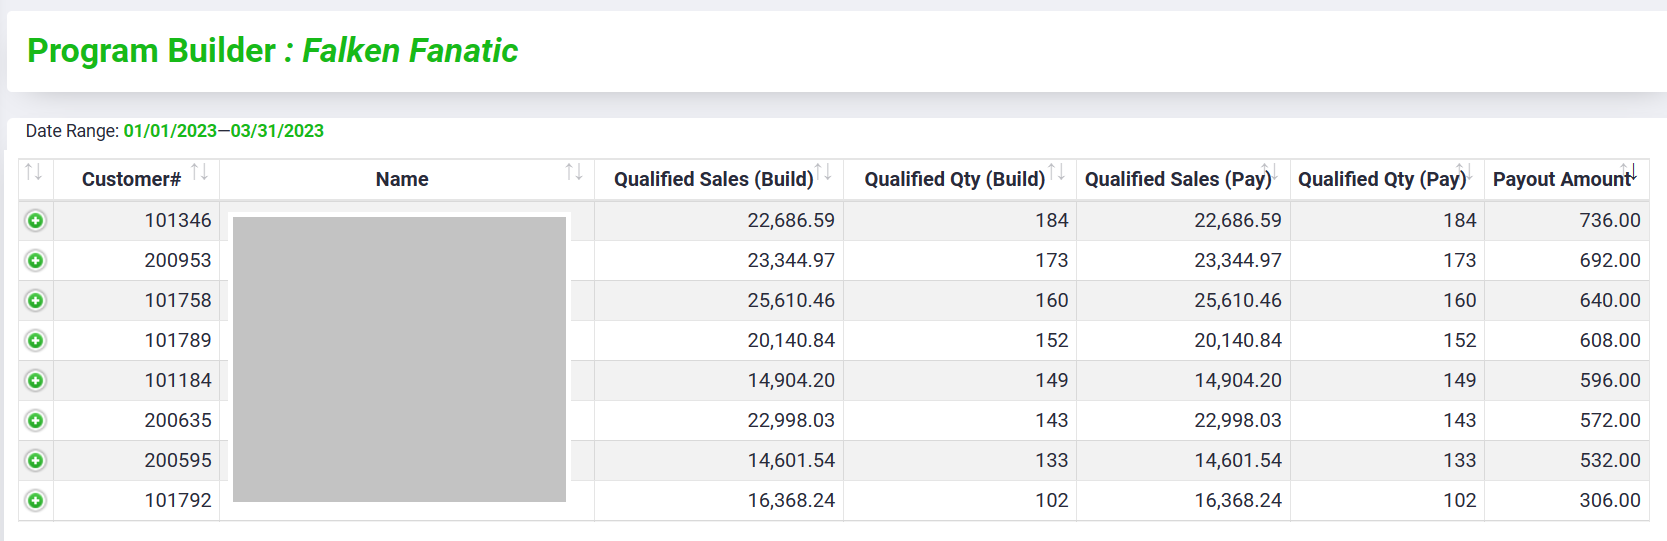Expand row for customer 101346
Screen dimensions: 1667x541
[x=36, y=220]
